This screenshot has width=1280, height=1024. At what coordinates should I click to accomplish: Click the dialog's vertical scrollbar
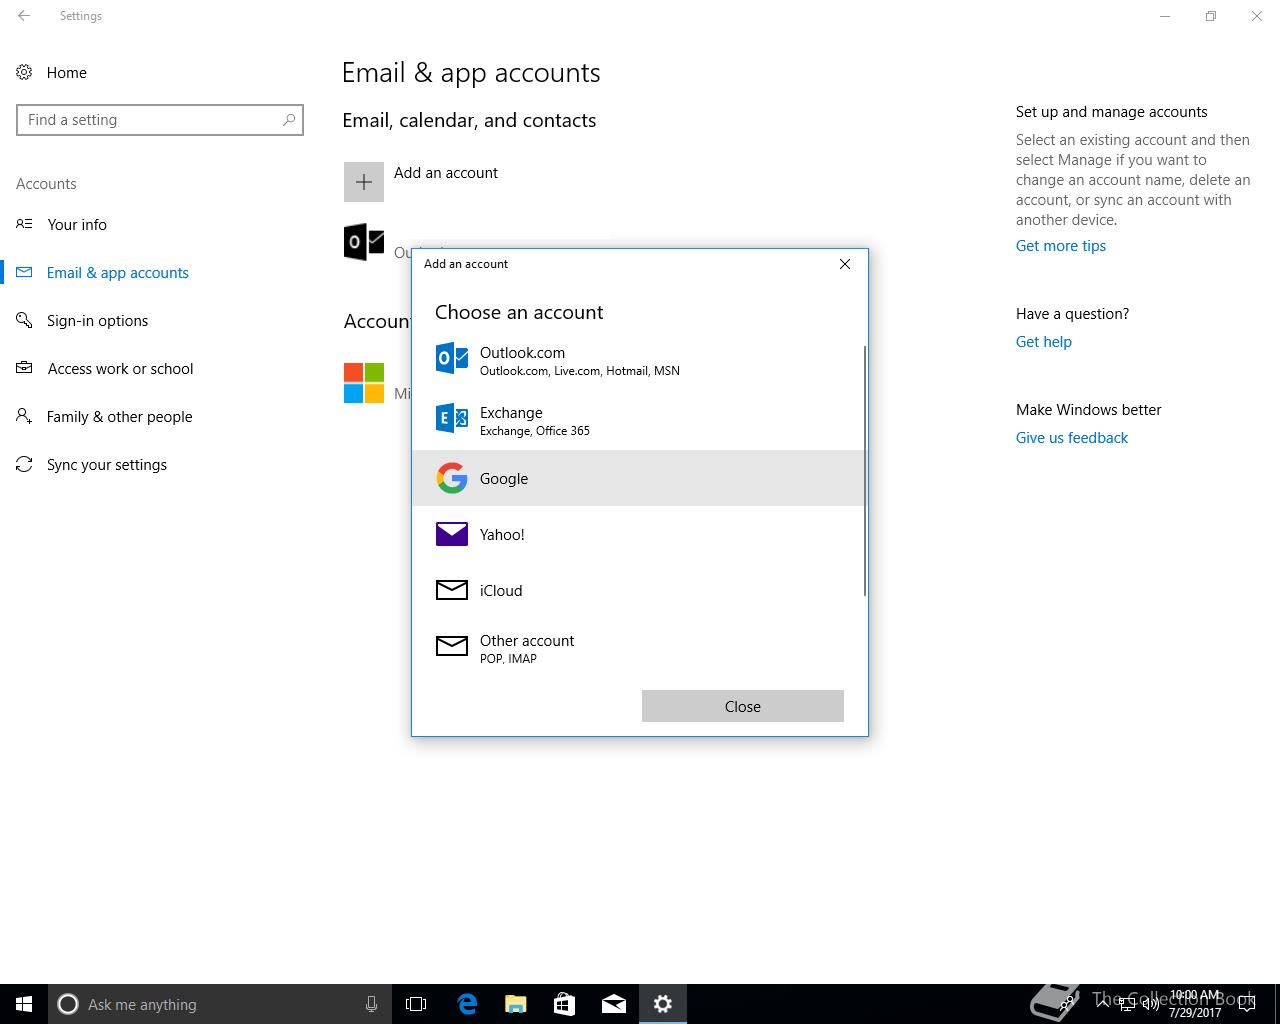(x=865, y=470)
